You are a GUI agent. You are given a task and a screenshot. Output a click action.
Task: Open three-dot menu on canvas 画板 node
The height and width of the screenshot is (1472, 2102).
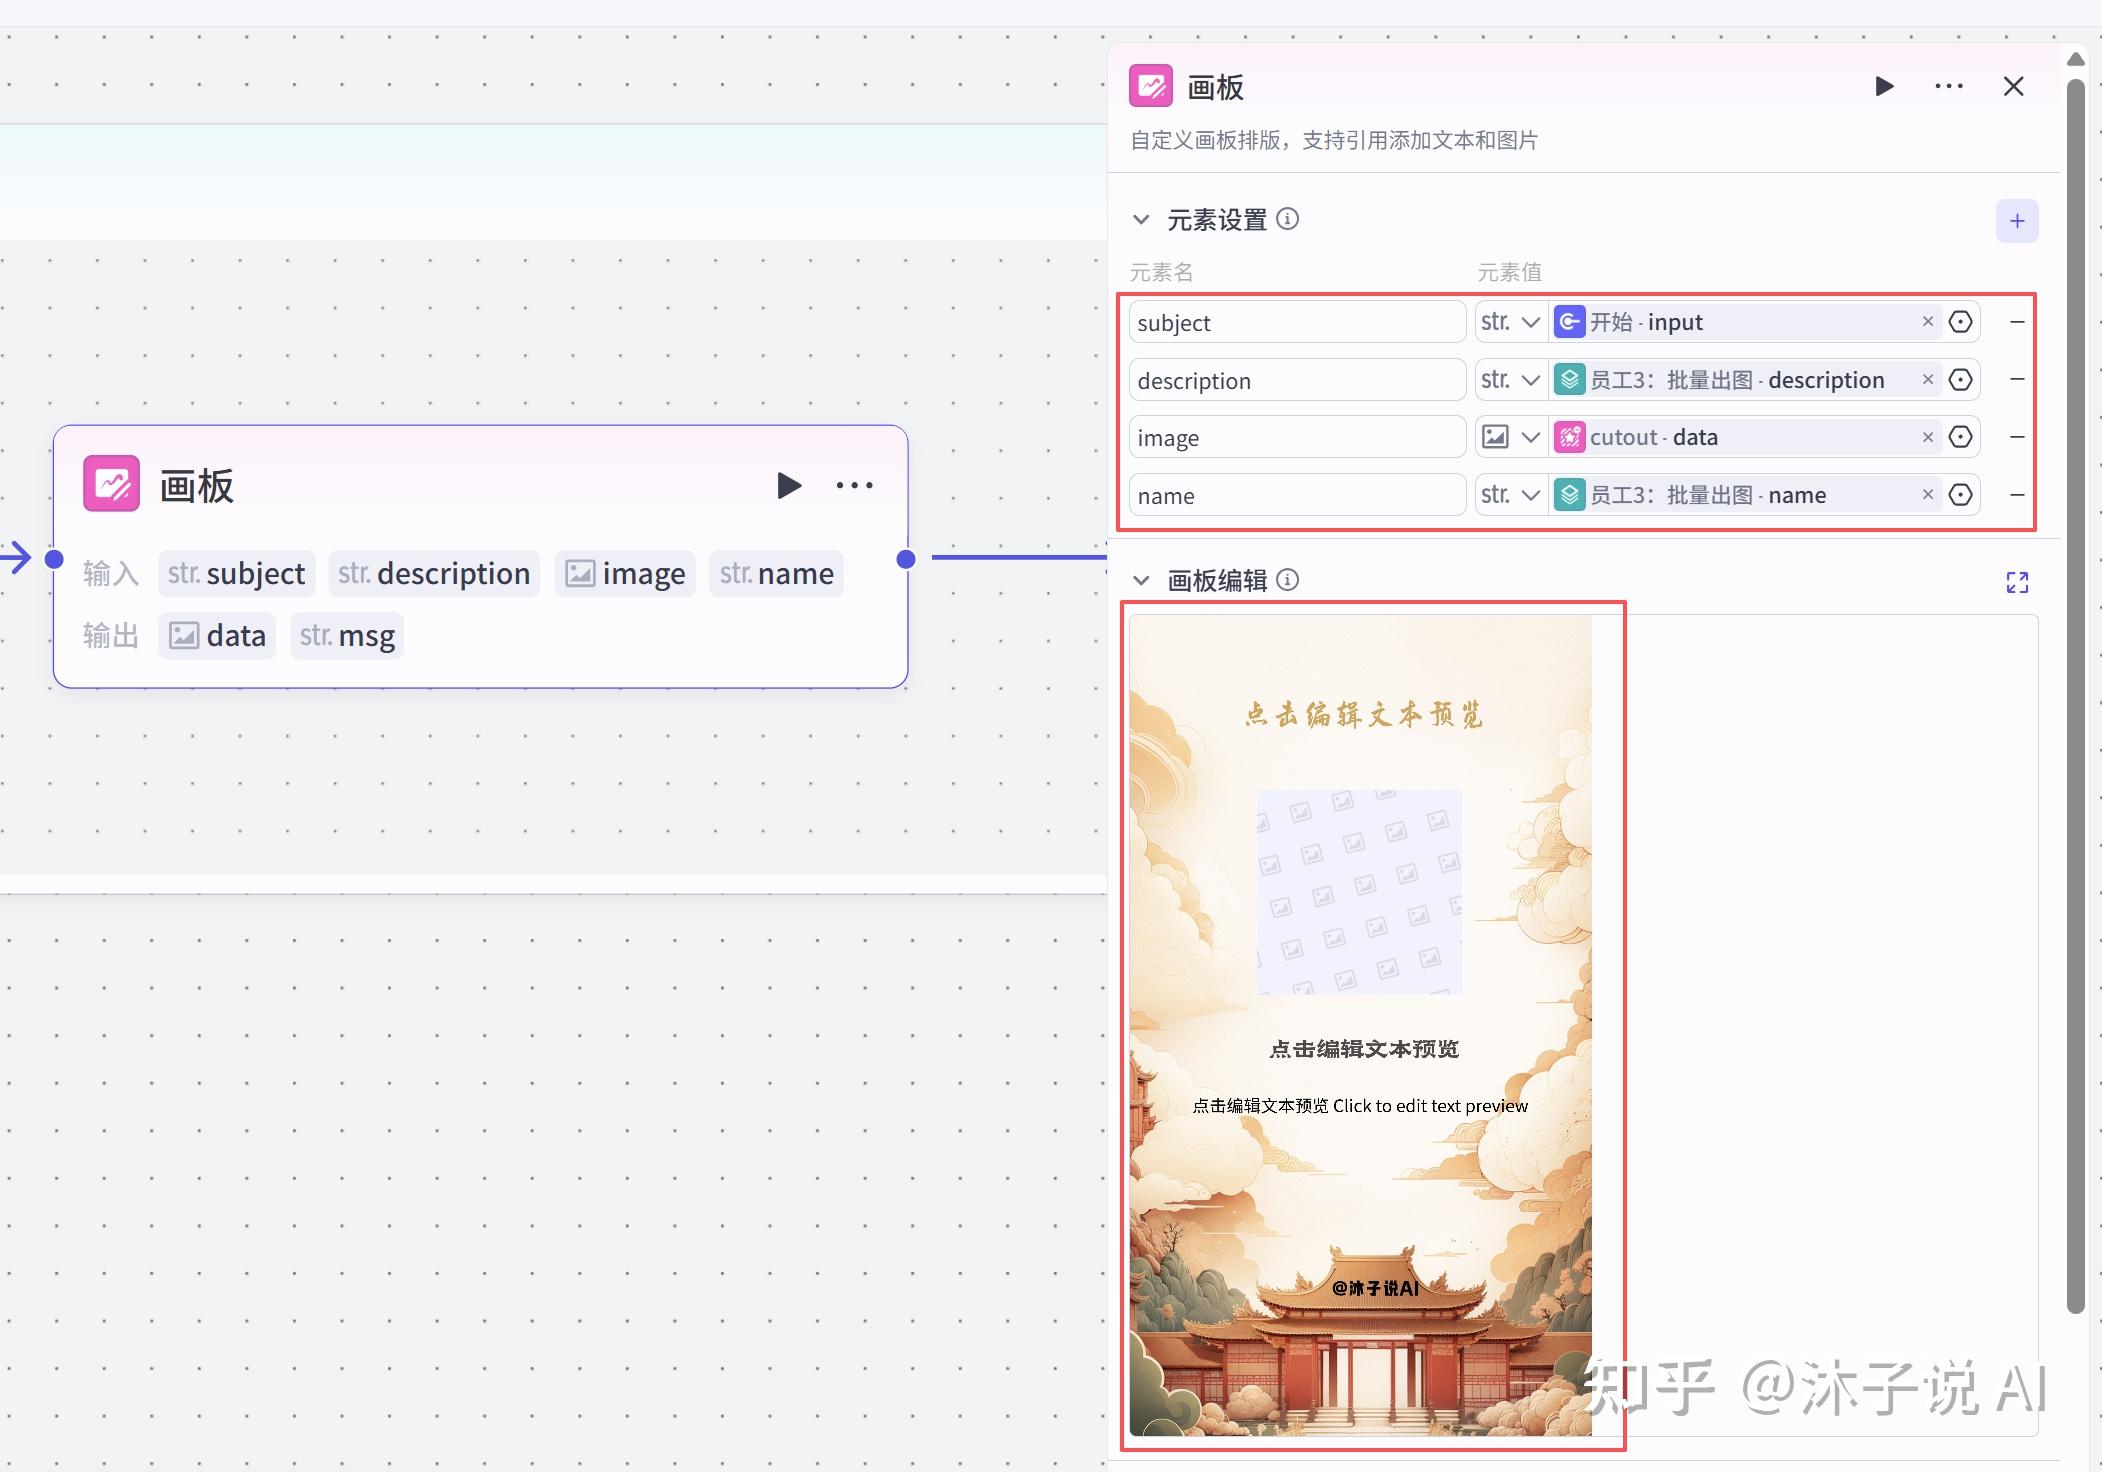pyautogui.click(x=854, y=486)
